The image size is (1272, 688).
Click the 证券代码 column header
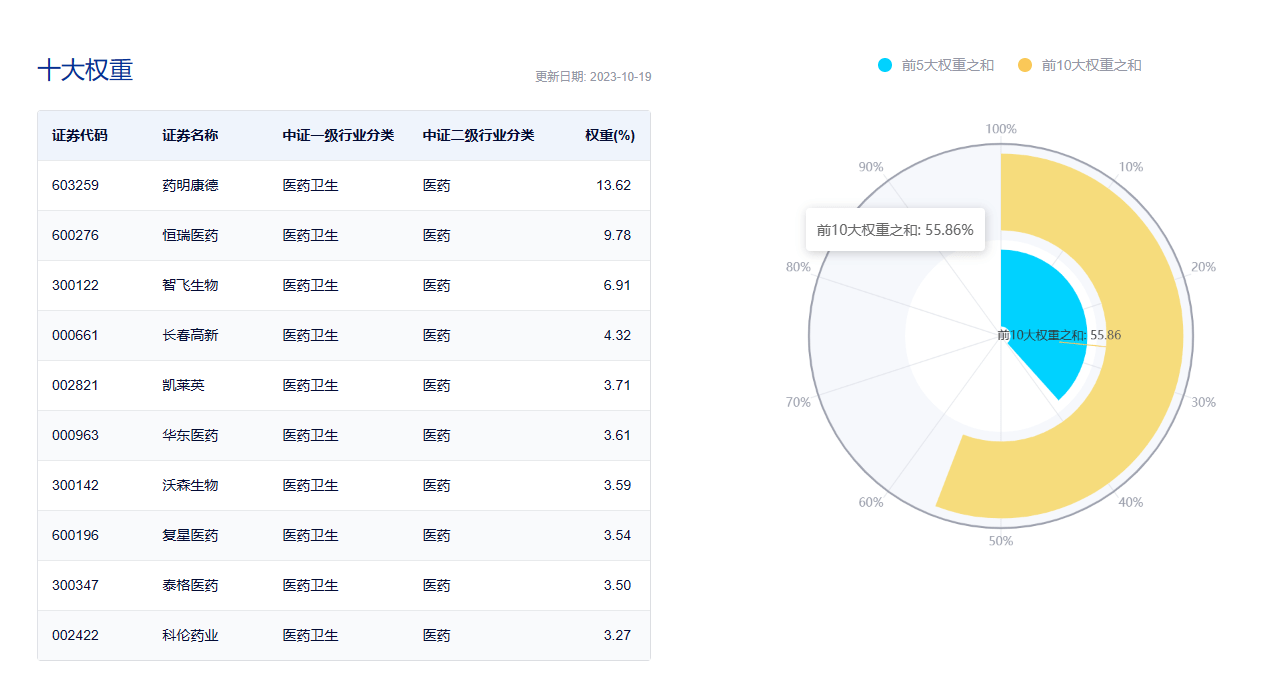(80, 136)
